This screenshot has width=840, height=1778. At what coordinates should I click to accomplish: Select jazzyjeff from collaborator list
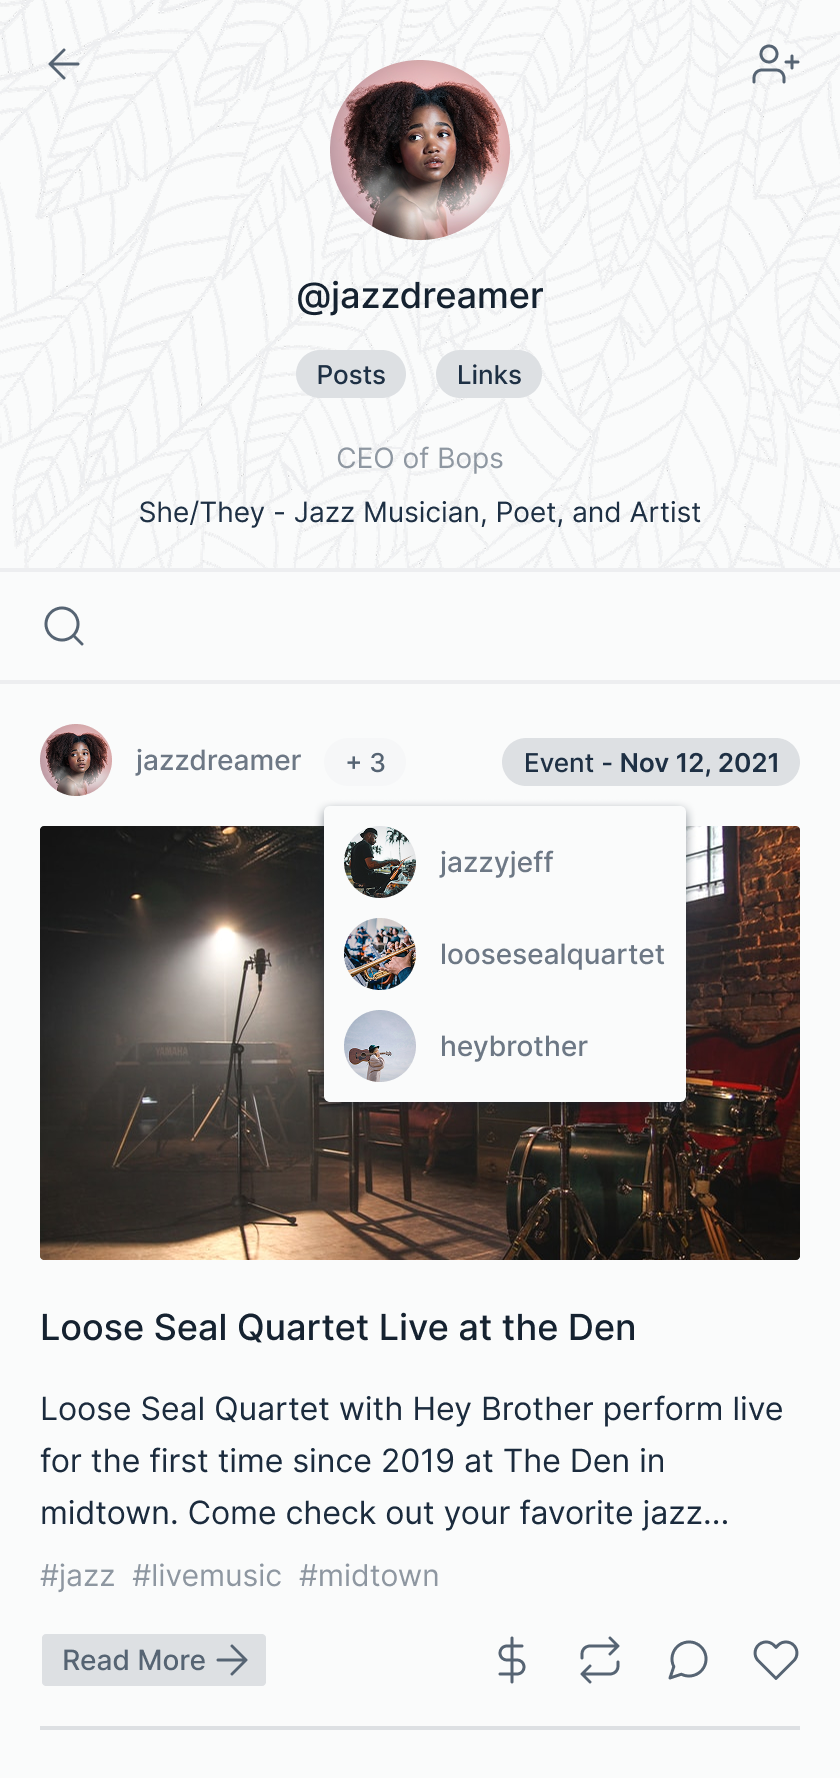(496, 862)
